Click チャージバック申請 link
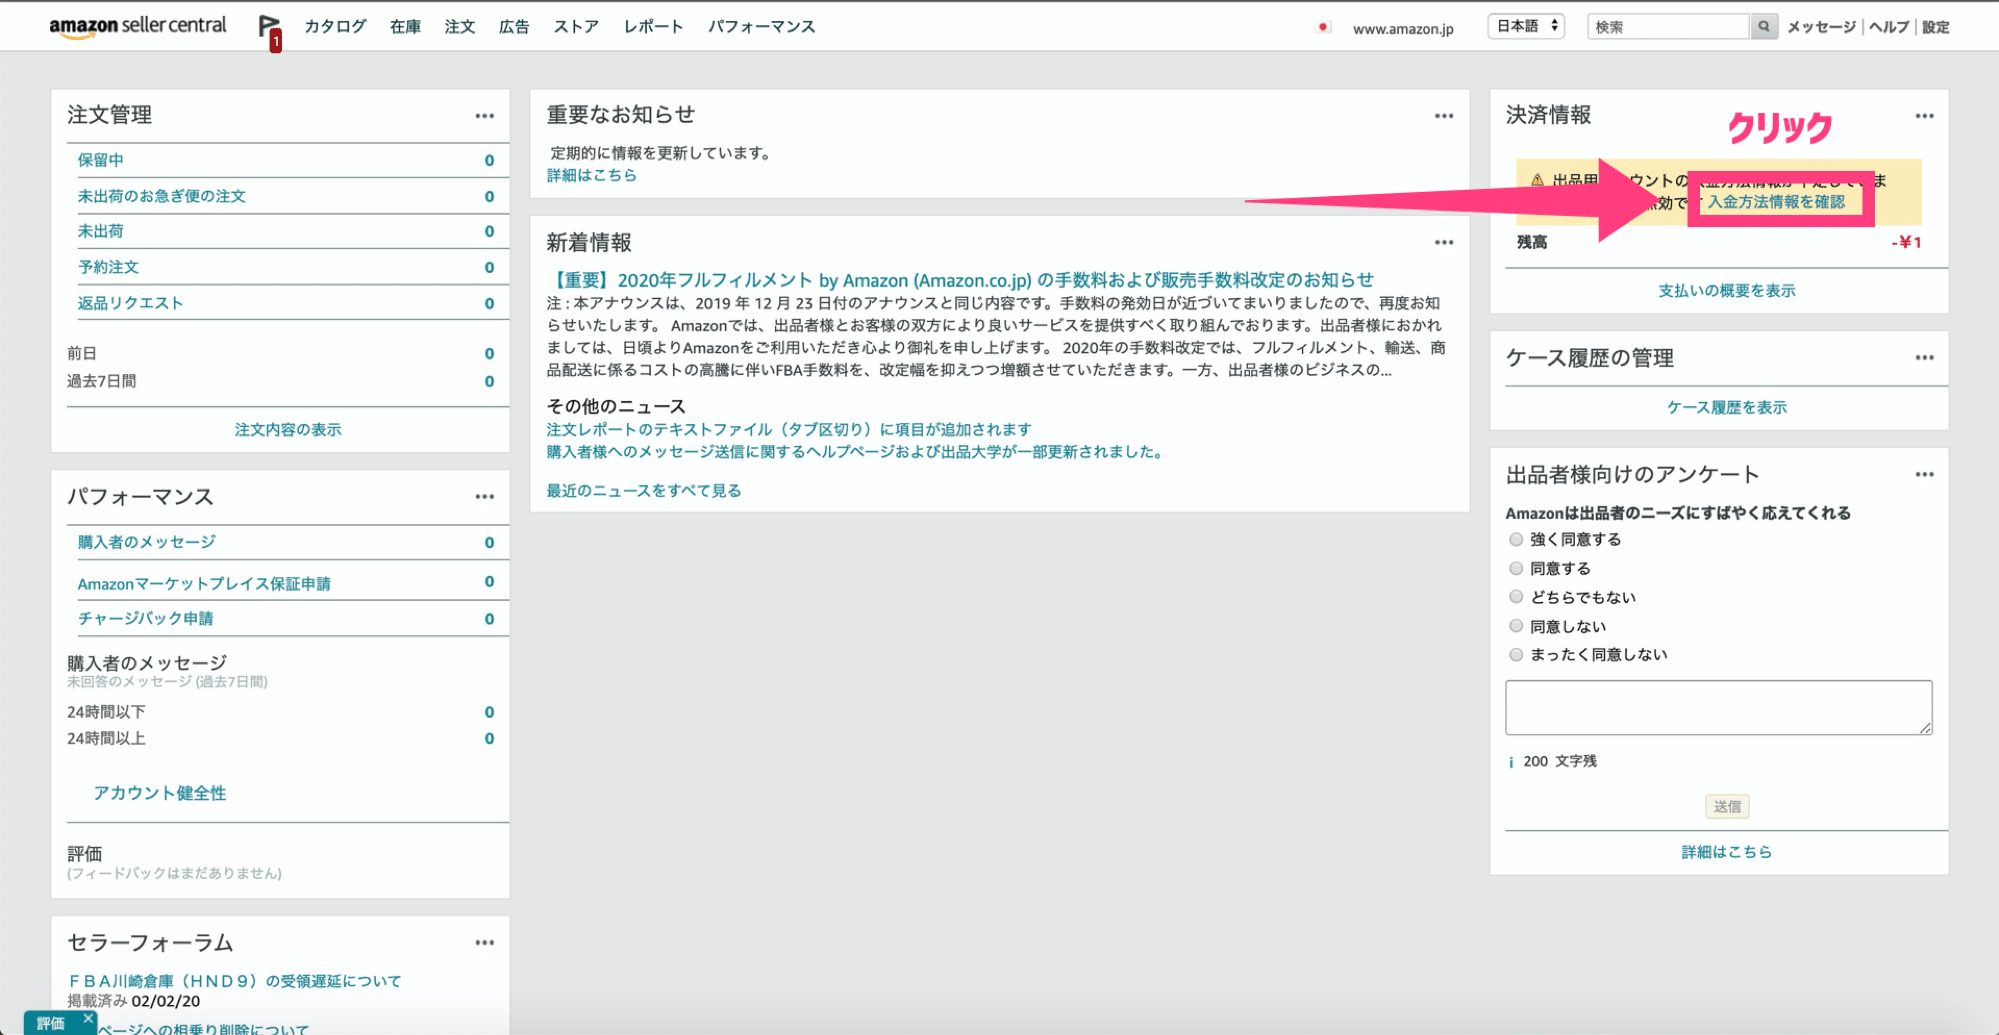Image resolution: width=1999 pixels, height=1035 pixels. (x=146, y=619)
